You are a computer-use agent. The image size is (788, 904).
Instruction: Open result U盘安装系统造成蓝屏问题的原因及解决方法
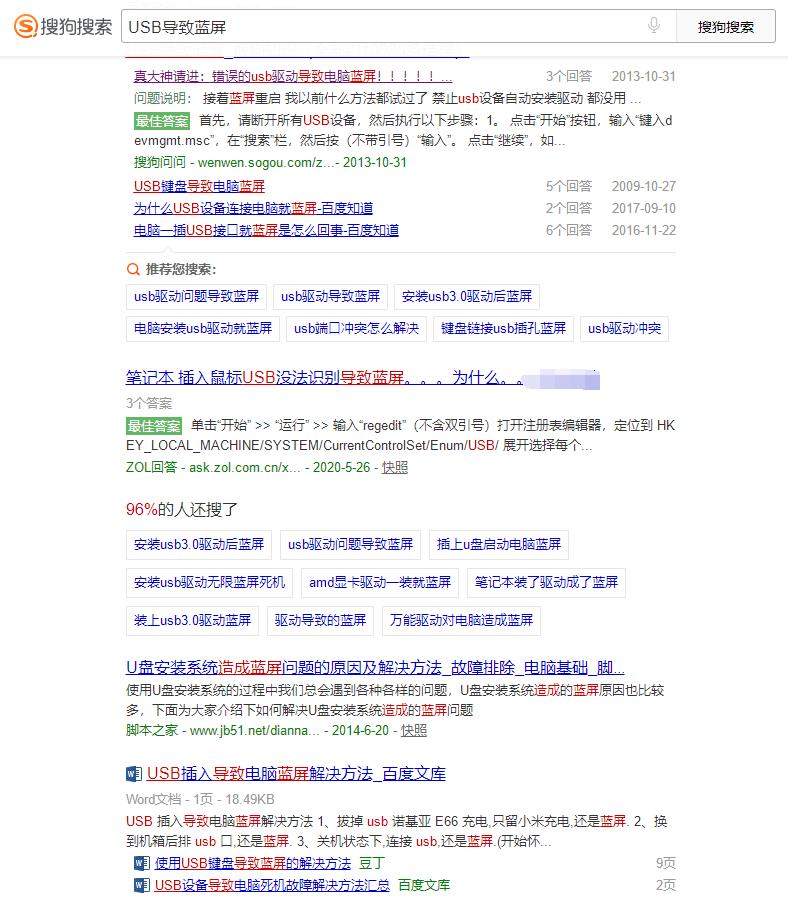point(375,668)
